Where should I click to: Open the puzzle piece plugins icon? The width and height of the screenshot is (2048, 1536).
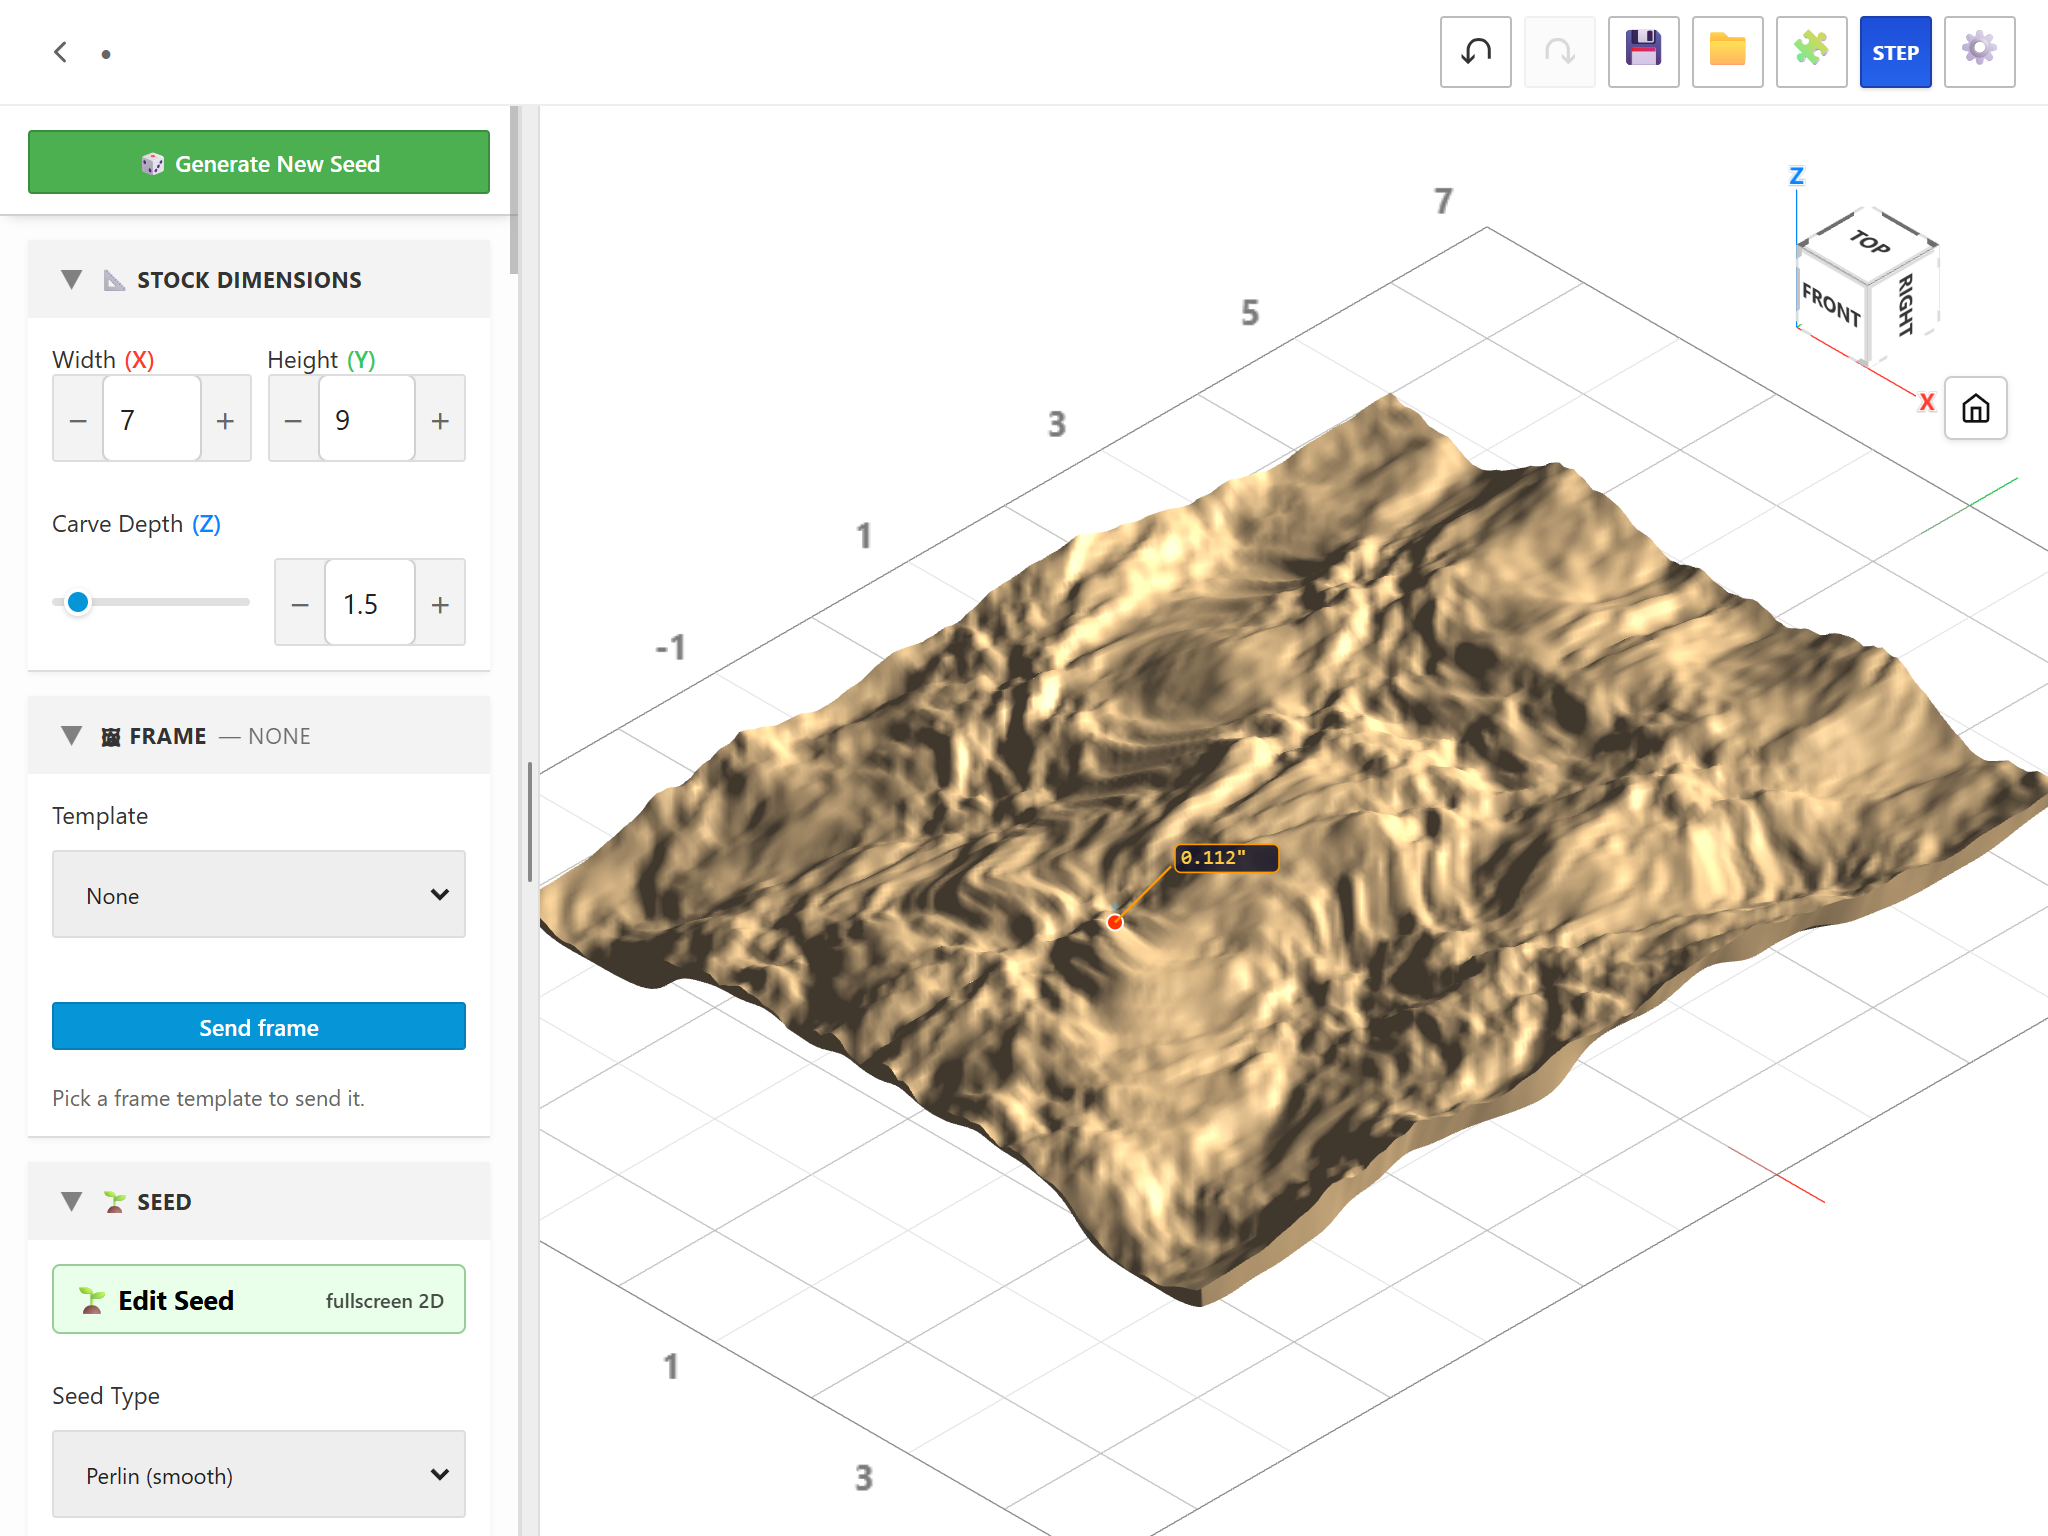click(x=1811, y=52)
